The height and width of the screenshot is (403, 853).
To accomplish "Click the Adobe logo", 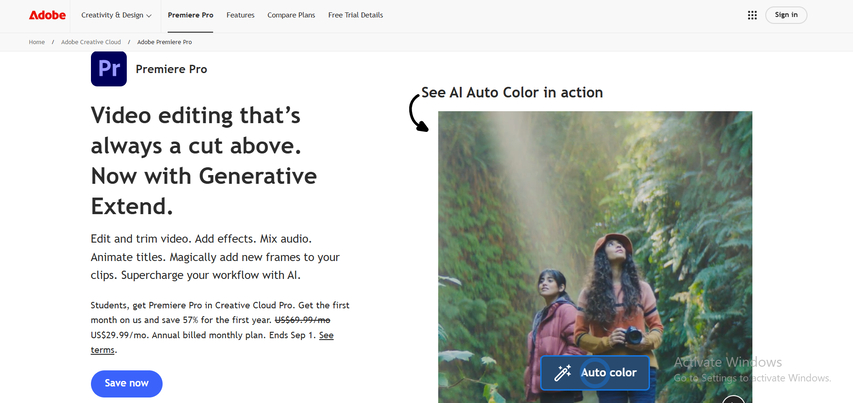I will coord(47,15).
